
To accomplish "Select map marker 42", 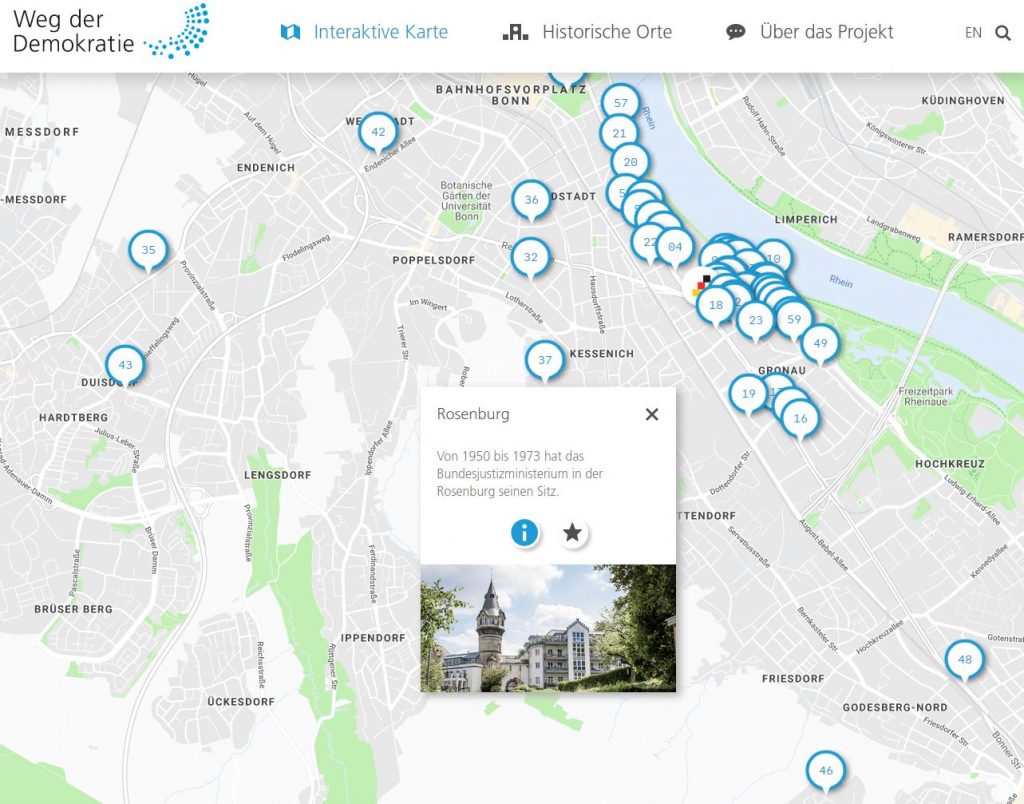I will (378, 132).
